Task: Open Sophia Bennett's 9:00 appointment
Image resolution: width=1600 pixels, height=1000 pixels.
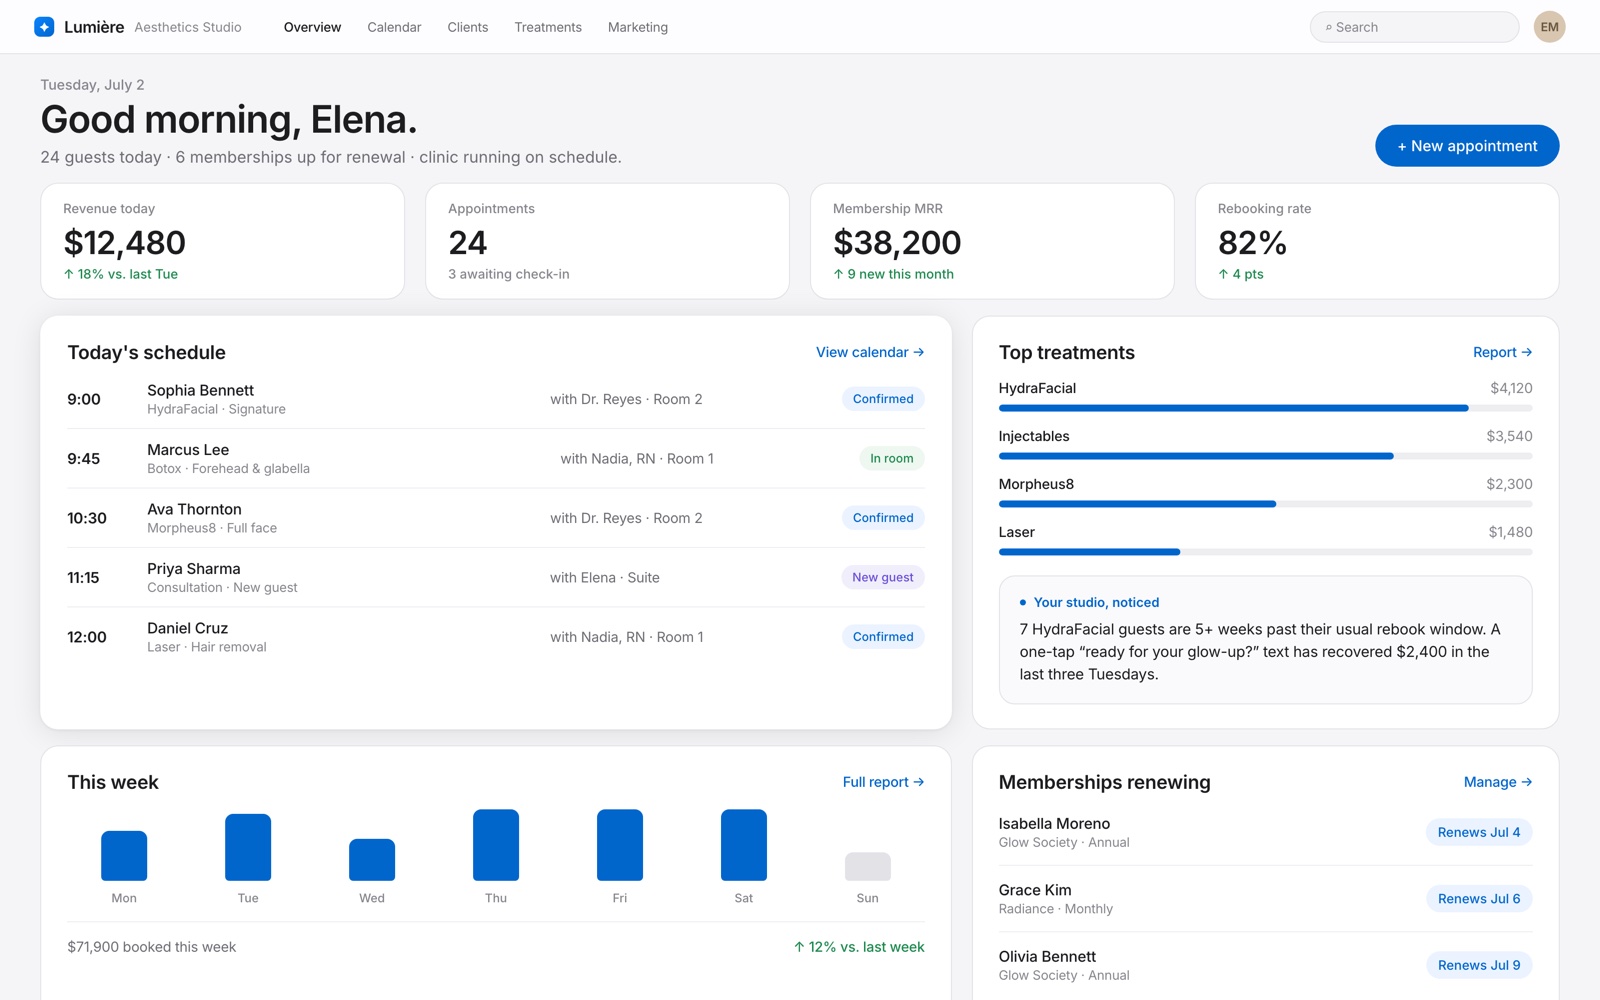Action: click(496, 399)
